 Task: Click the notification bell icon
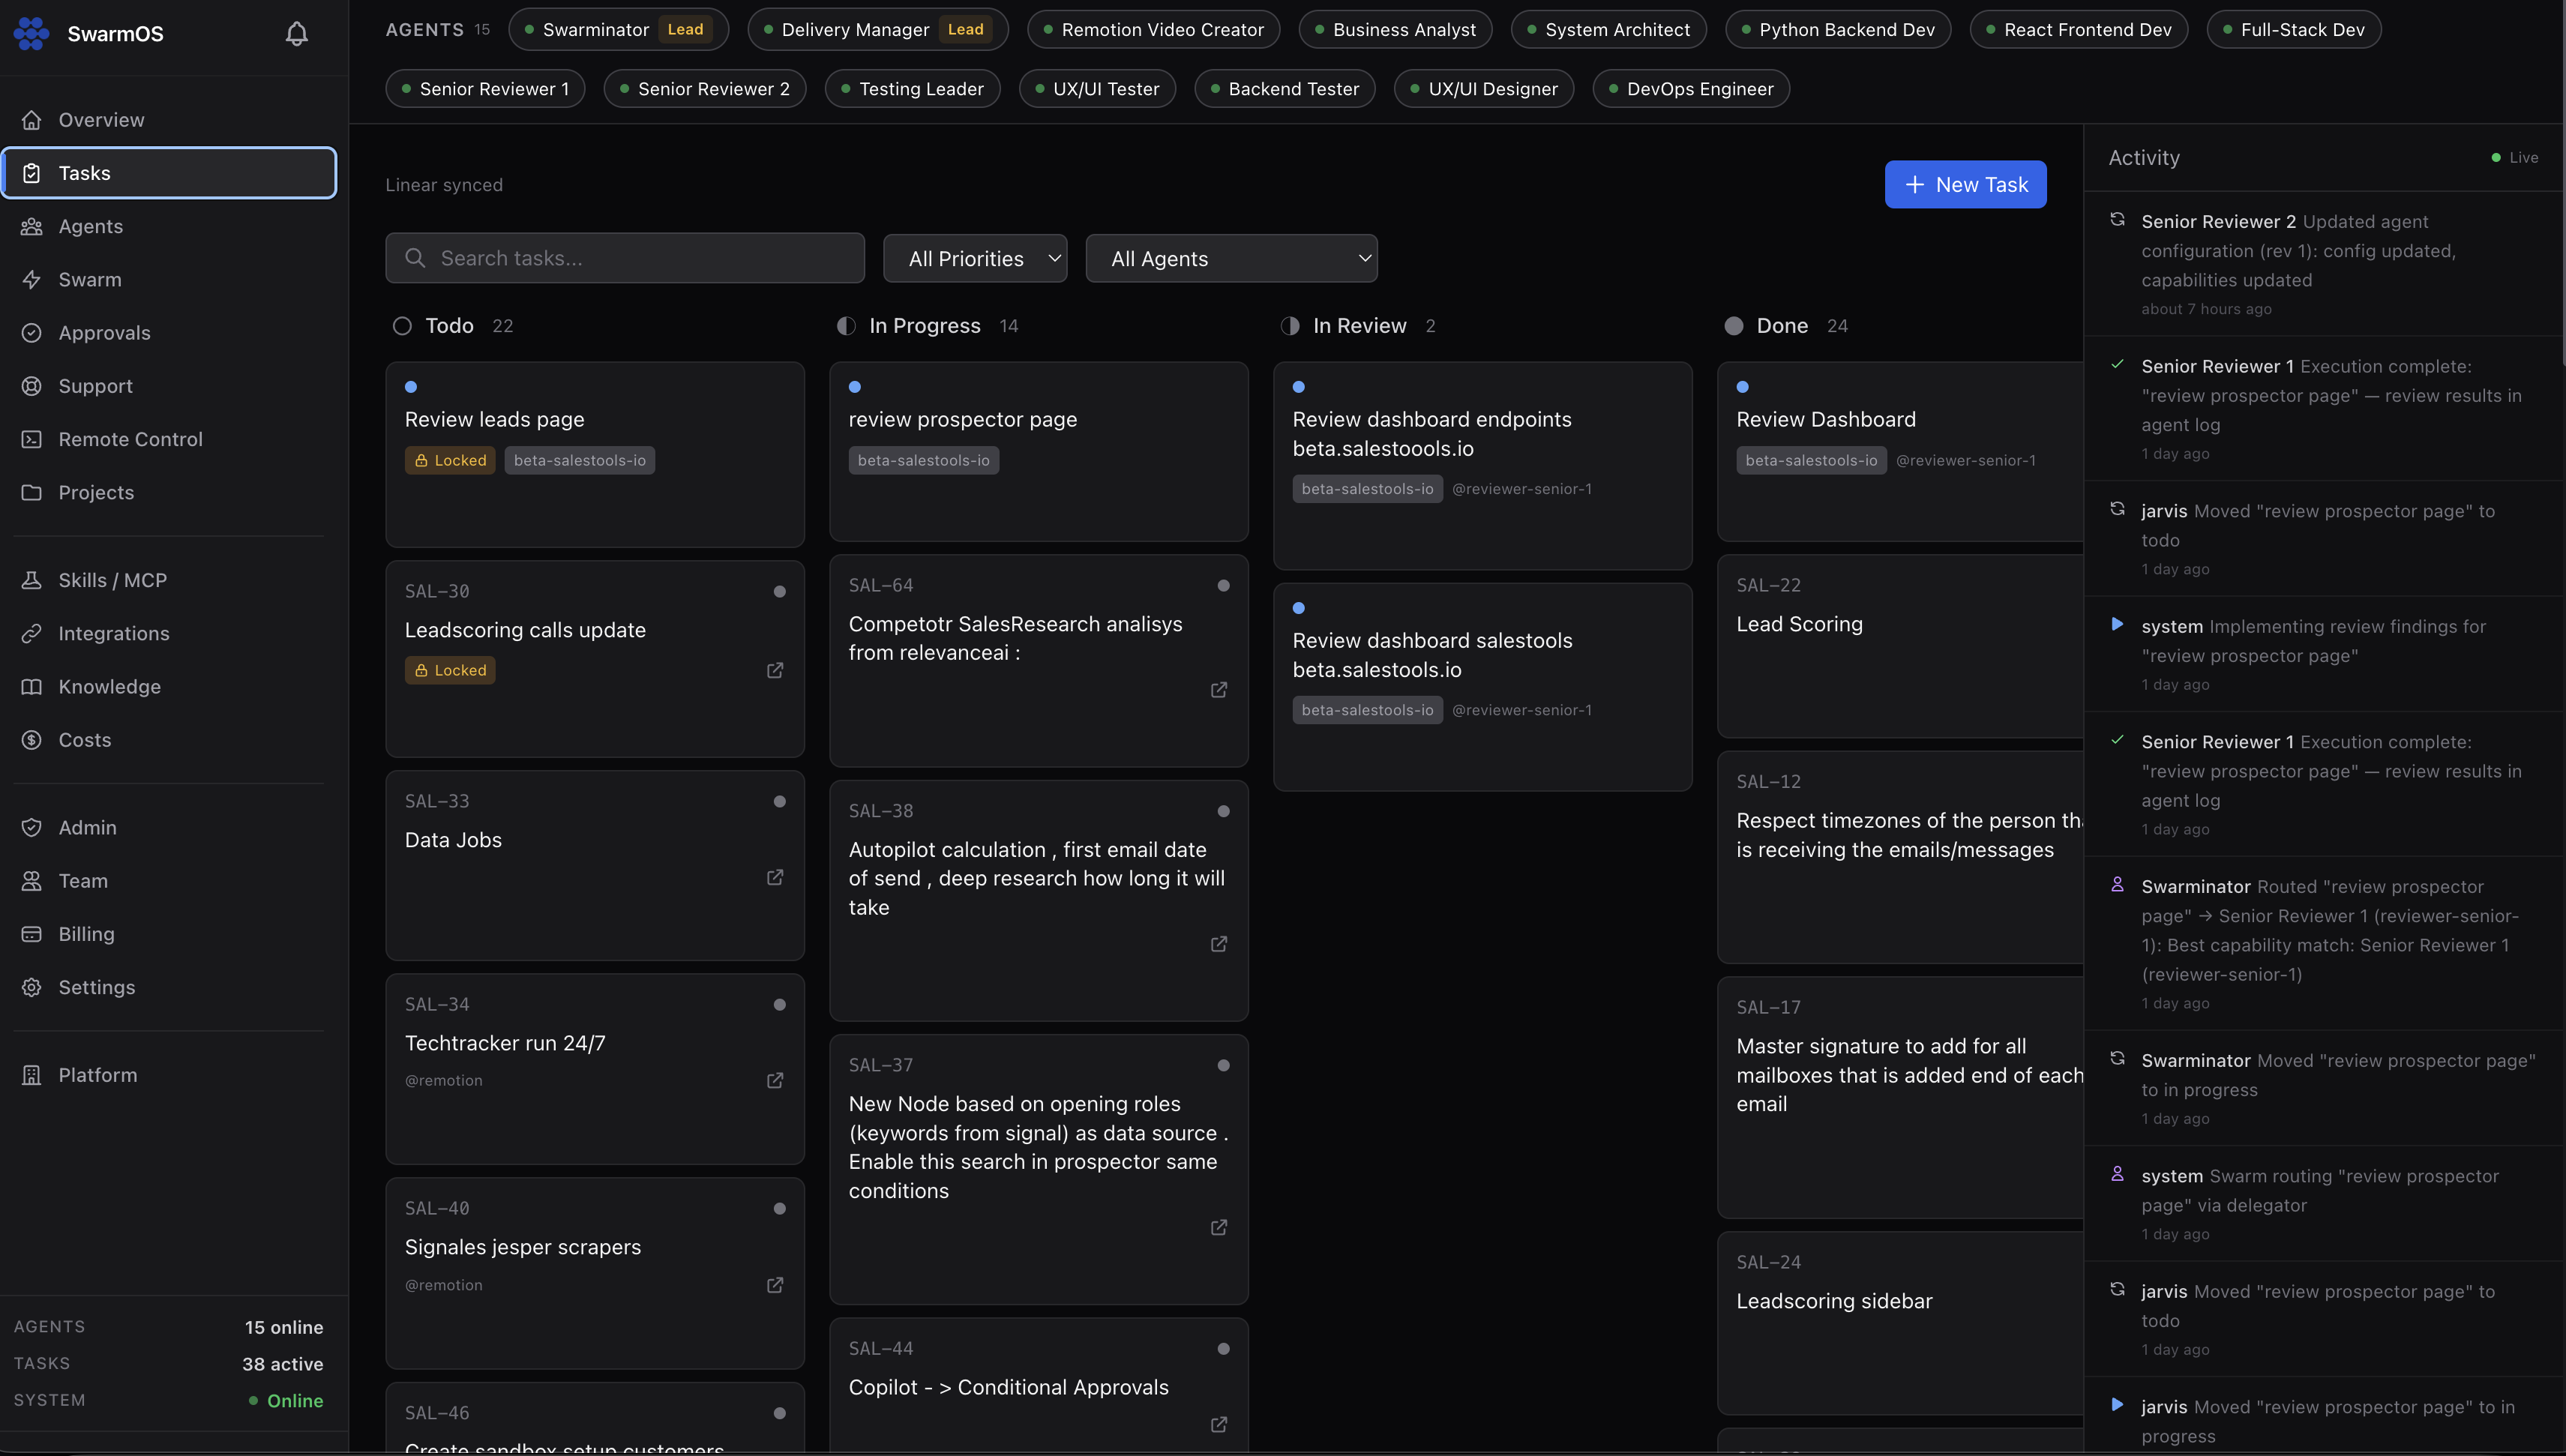[297, 34]
